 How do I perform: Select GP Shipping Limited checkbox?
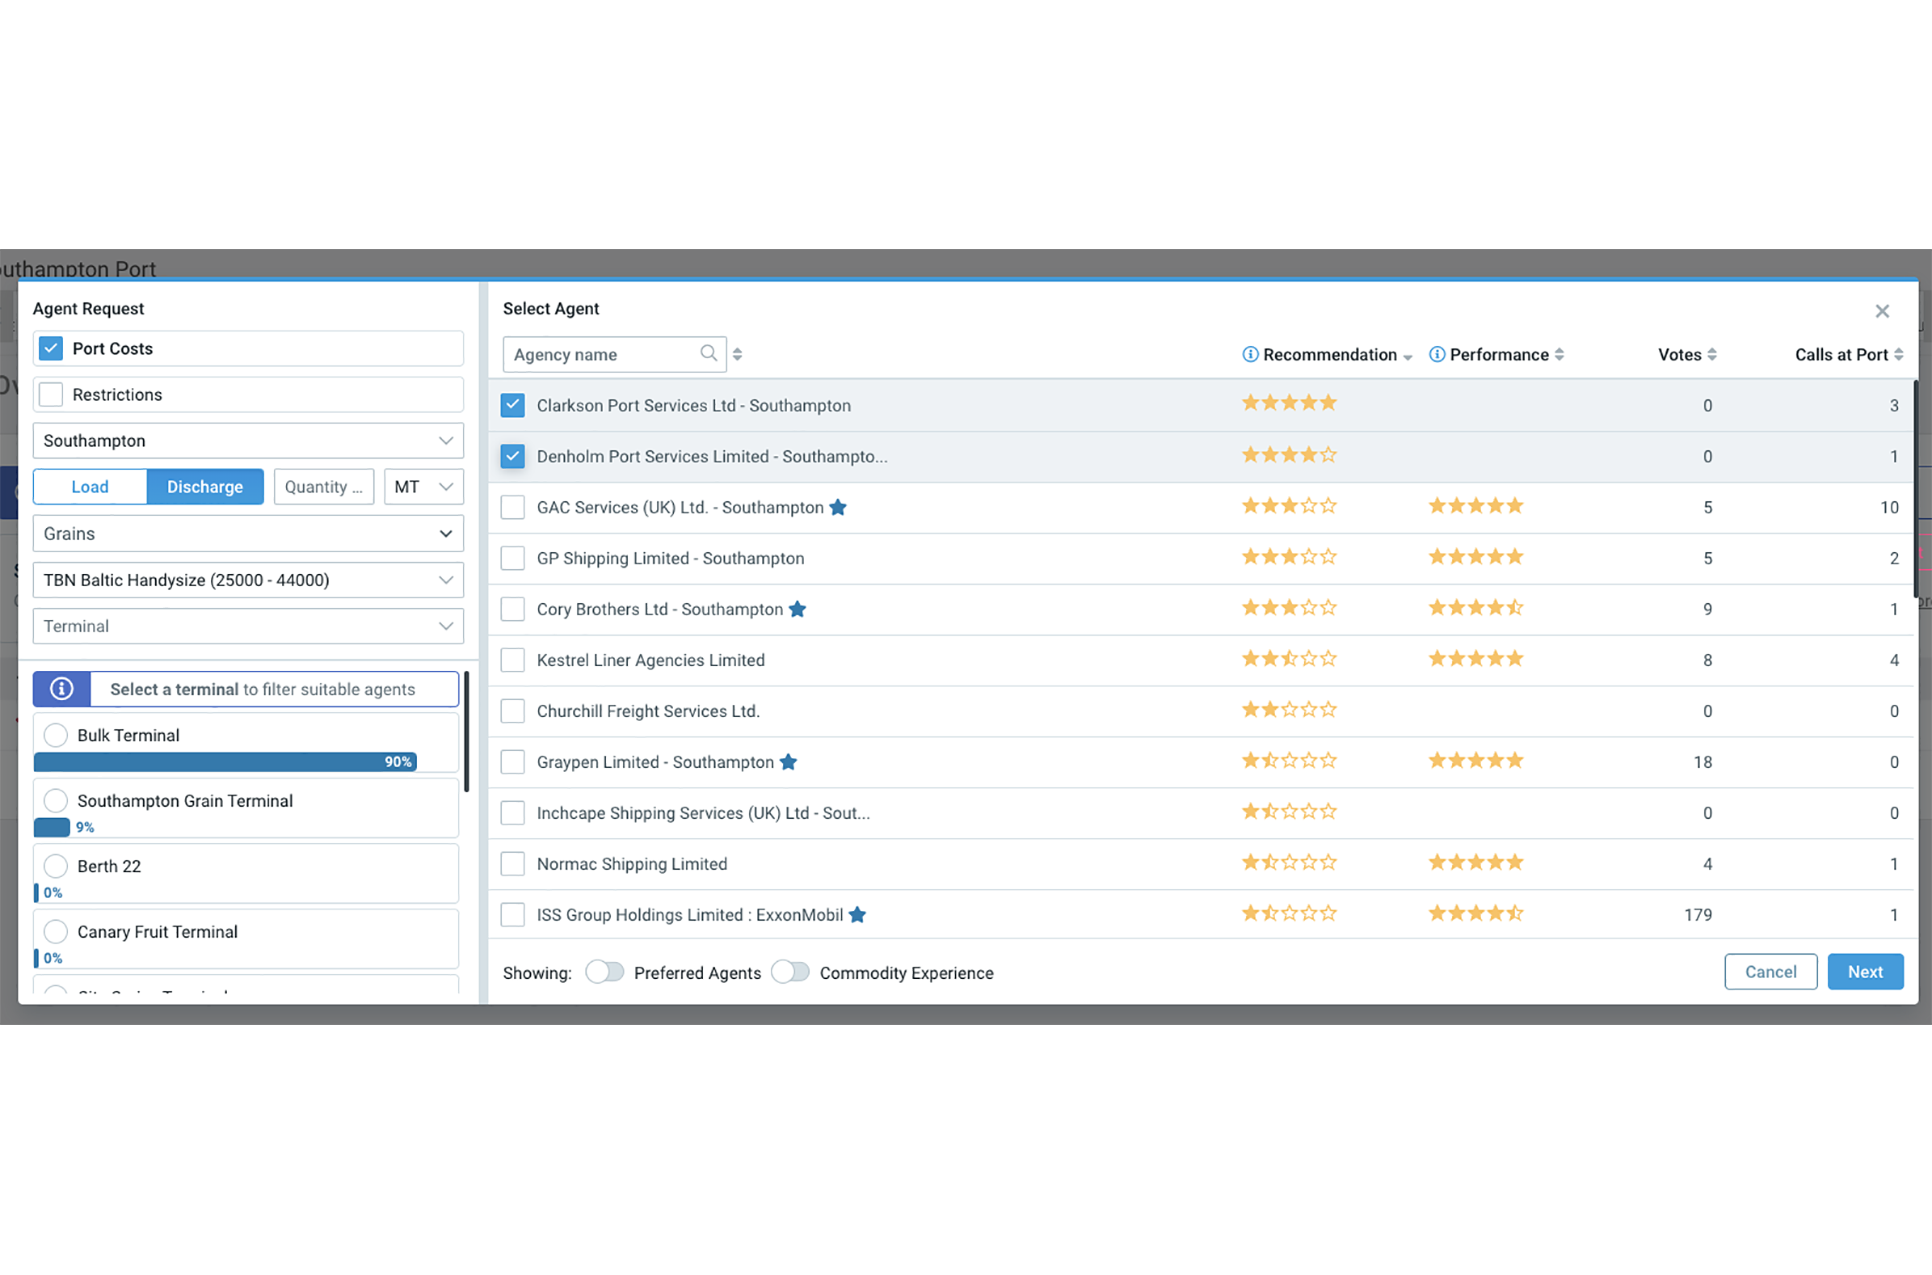click(512, 558)
